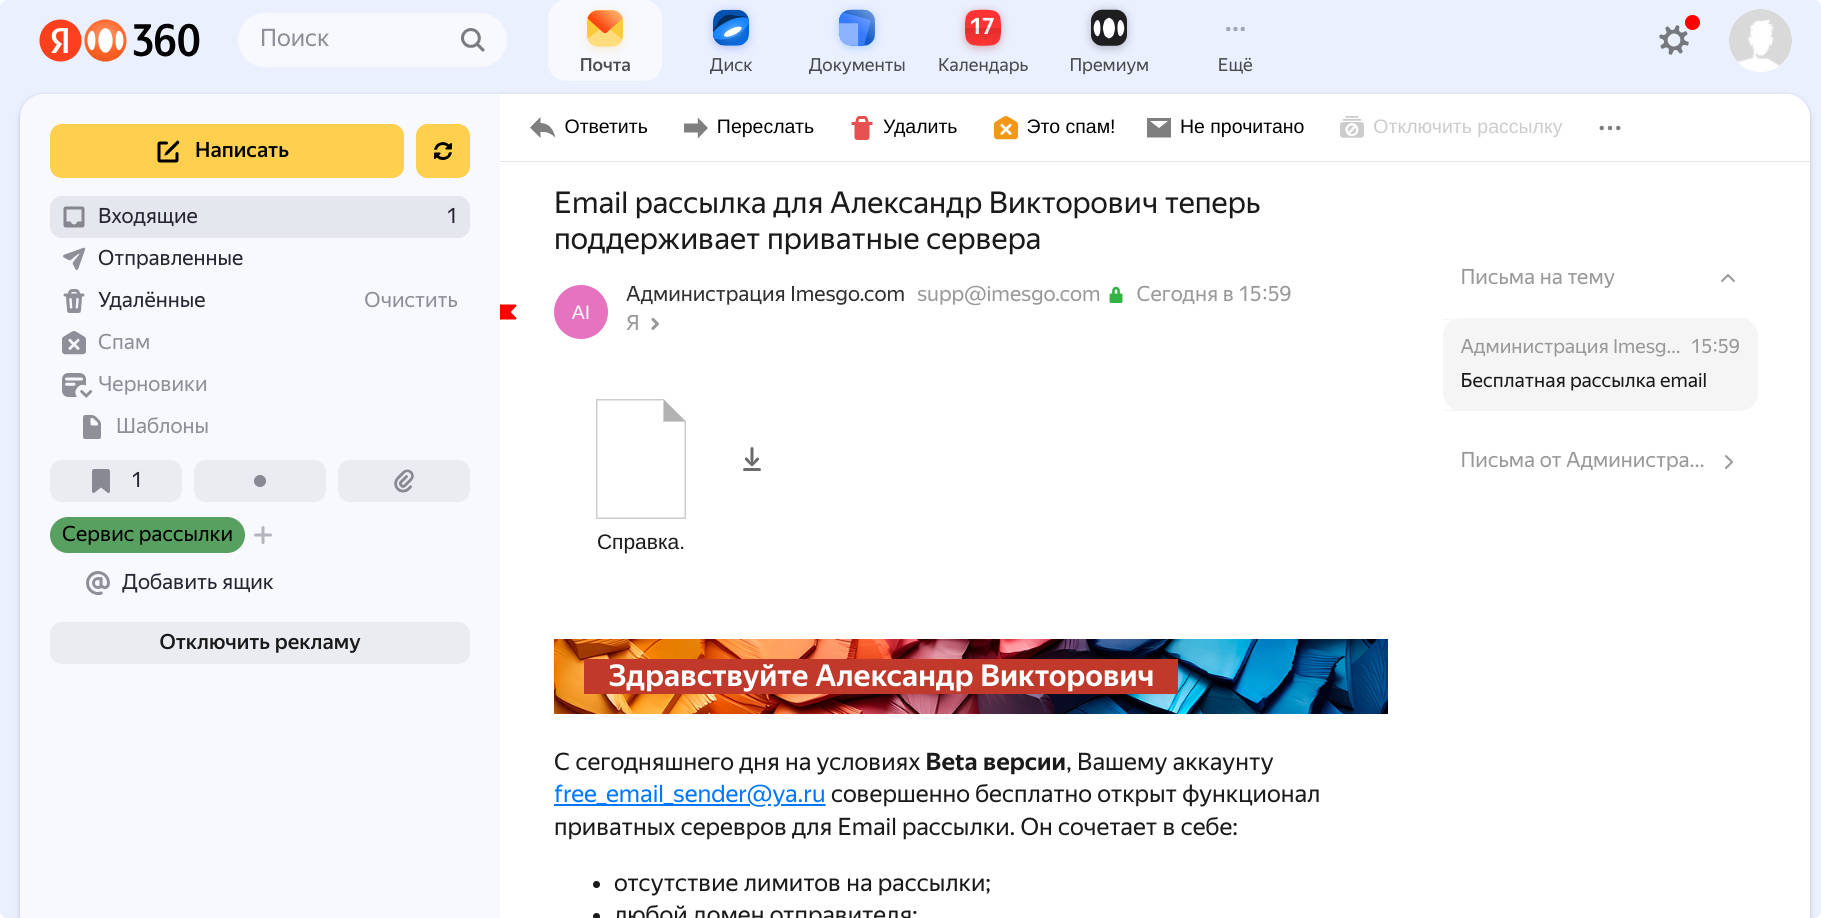Add a new label with the plus icon

[x=263, y=535]
